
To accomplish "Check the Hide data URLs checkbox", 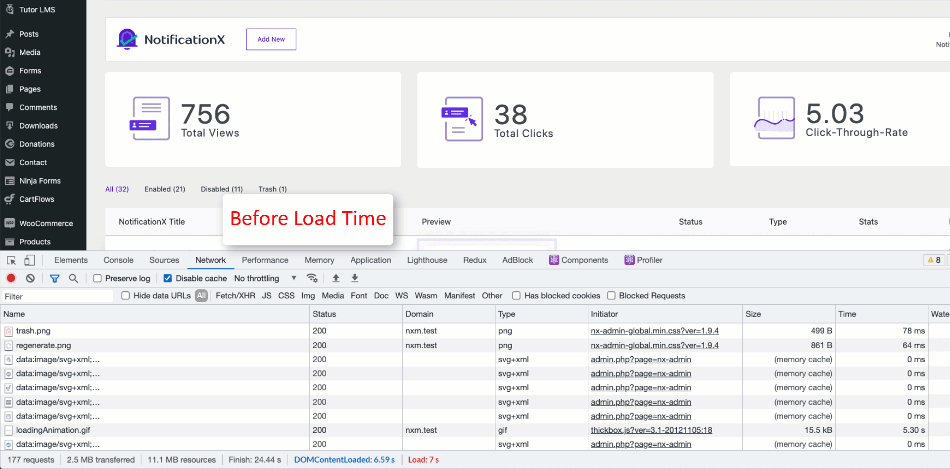I will pyautogui.click(x=125, y=296).
